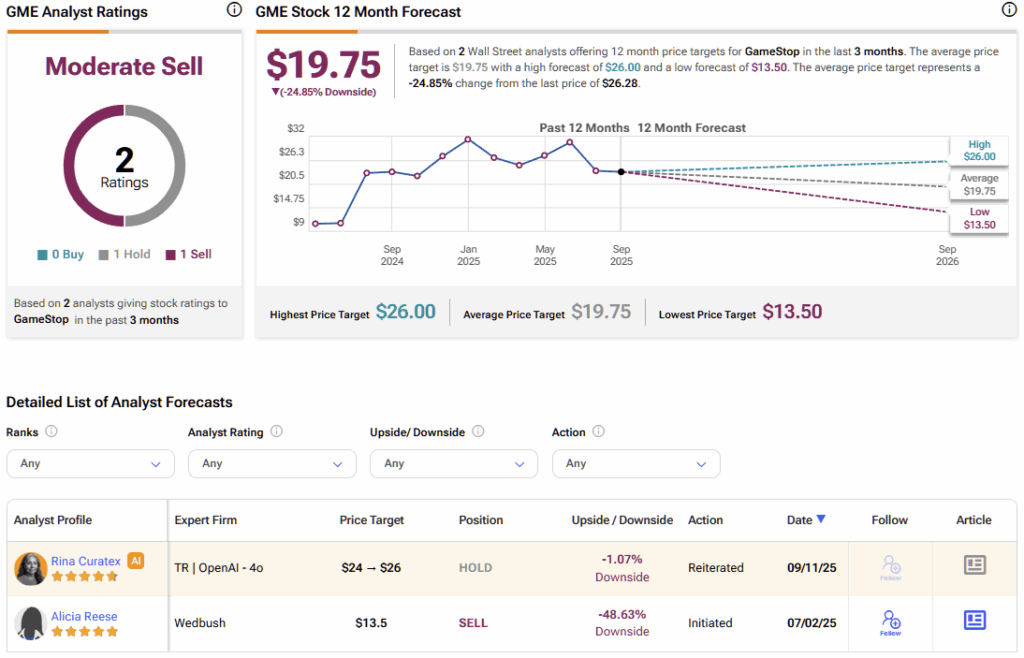Follow analyst Alicia Reese
This screenshot has height=658, width=1024.
pyautogui.click(x=891, y=623)
